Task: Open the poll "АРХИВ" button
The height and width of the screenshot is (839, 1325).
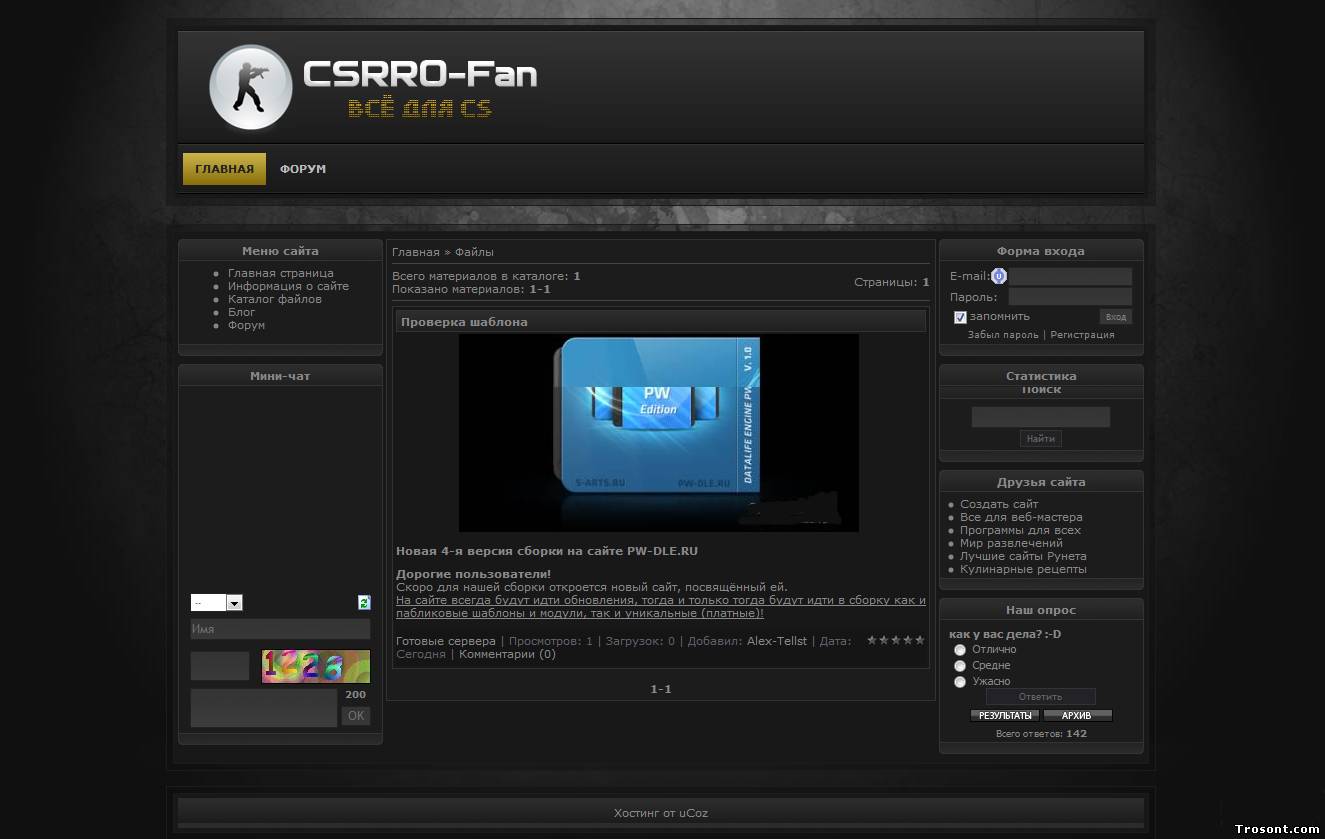Action: [1077, 716]
